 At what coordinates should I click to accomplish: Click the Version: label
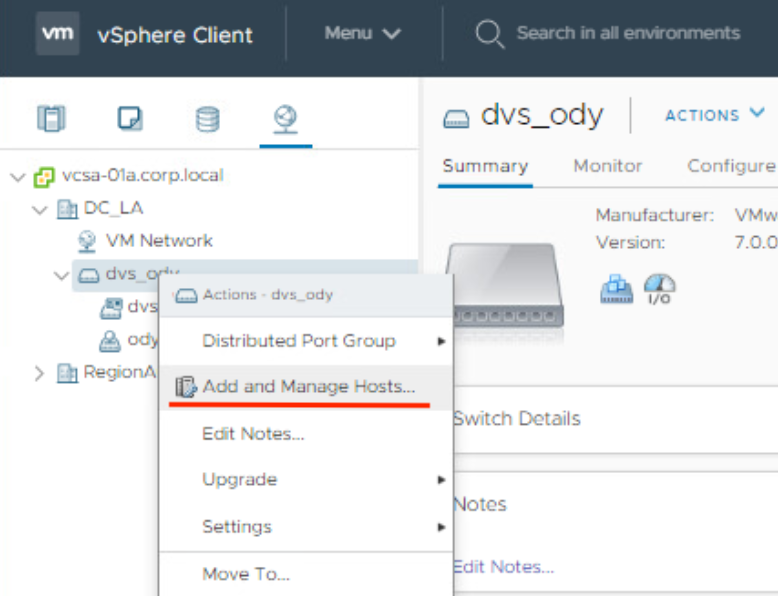(630, 243)
